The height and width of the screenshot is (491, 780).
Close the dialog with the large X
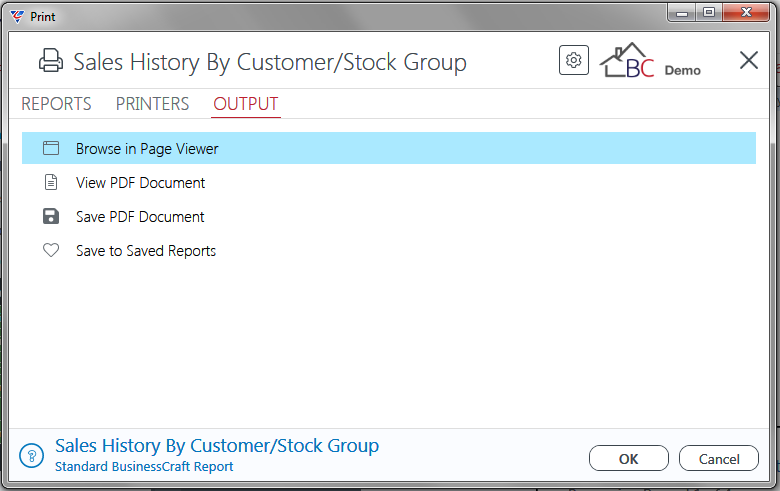pos(749,60)
